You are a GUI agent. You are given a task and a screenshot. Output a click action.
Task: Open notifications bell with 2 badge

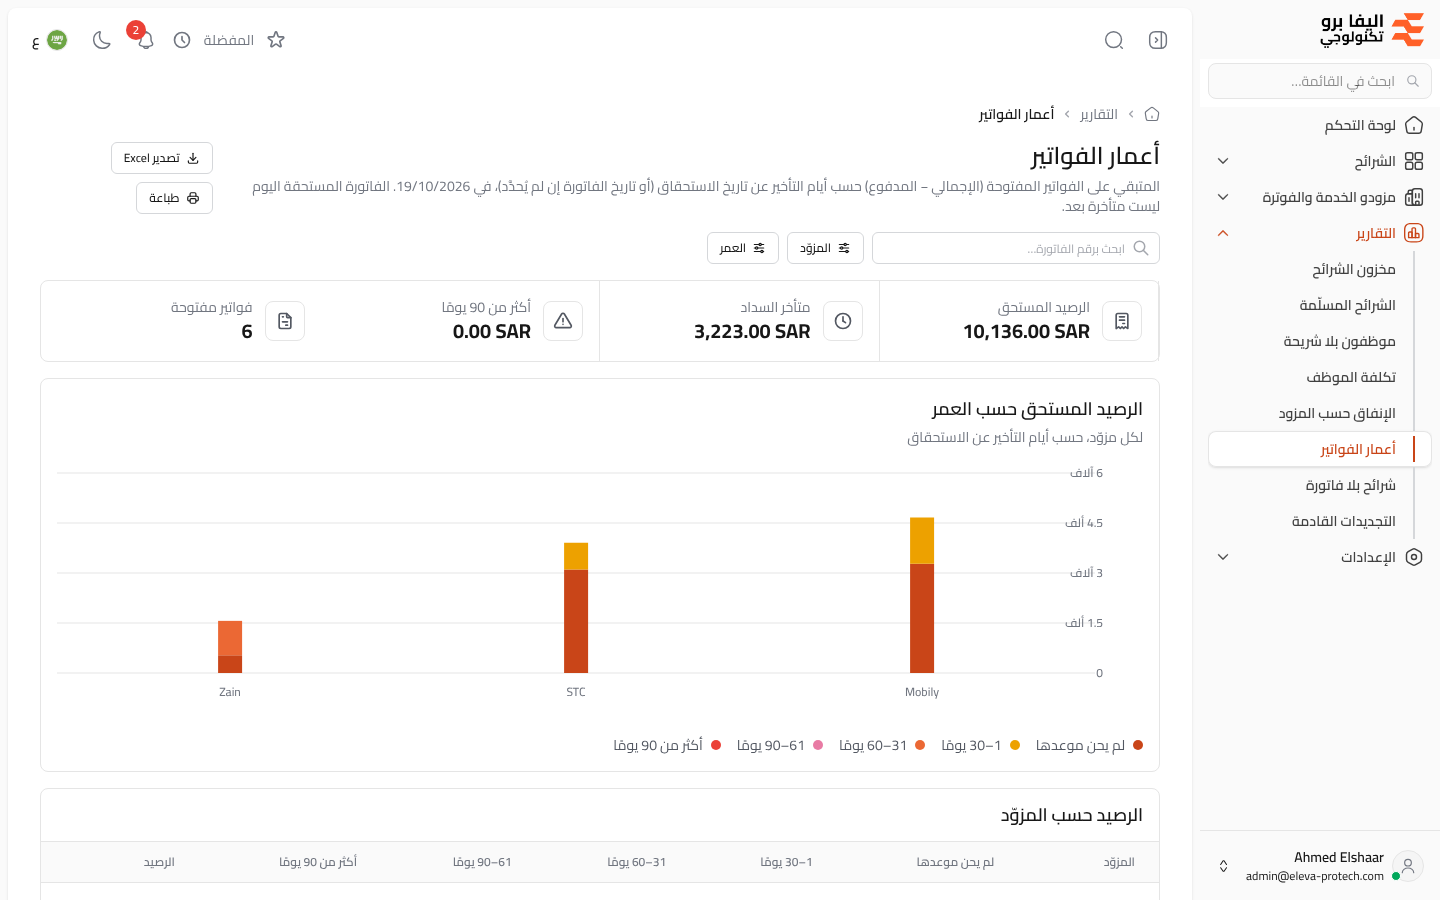145,40
